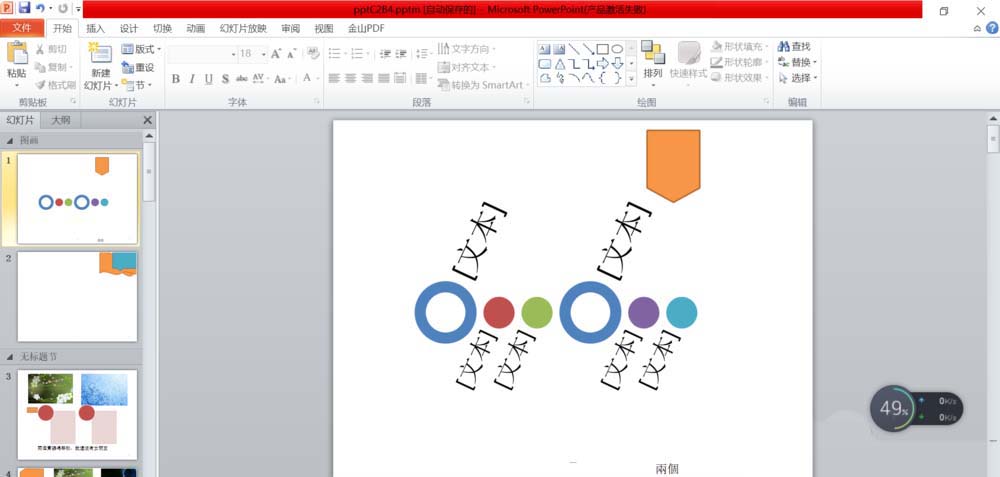Open the 文件 file menu
1000x477 pixels.
click(22, 28)
